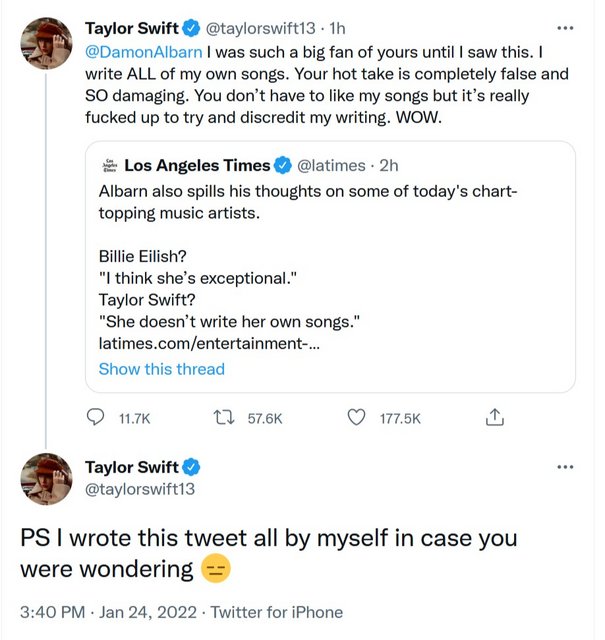Screen dimensions: 605x640
Task: Click verified badge next to Los Angeles Times
Action: click(284, 165)
